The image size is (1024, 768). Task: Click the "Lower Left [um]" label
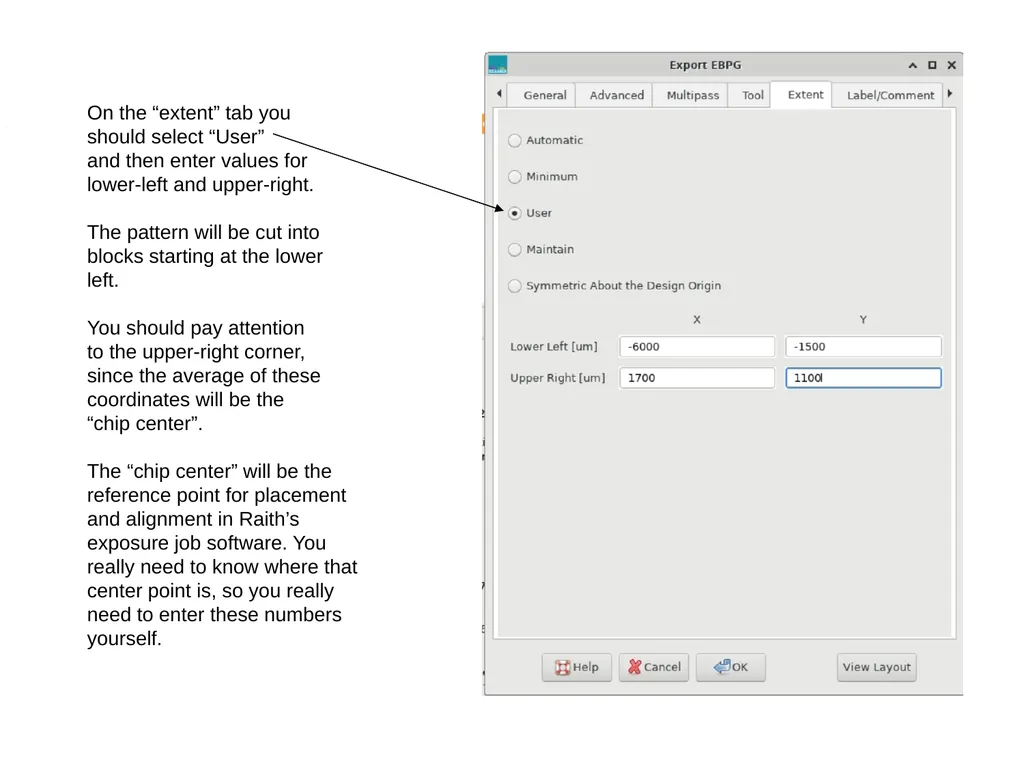click(x=554, y=347)
